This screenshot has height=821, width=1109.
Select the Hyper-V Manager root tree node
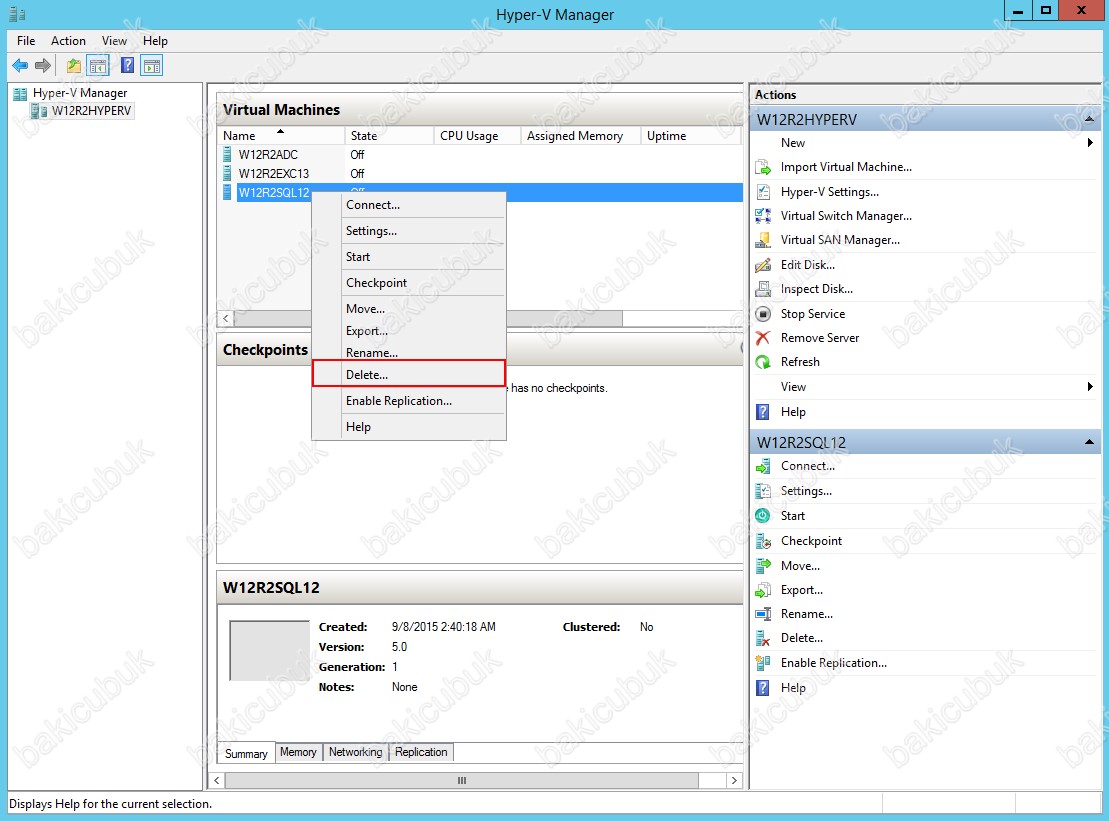pyautogui.click(x=80, y=93)
